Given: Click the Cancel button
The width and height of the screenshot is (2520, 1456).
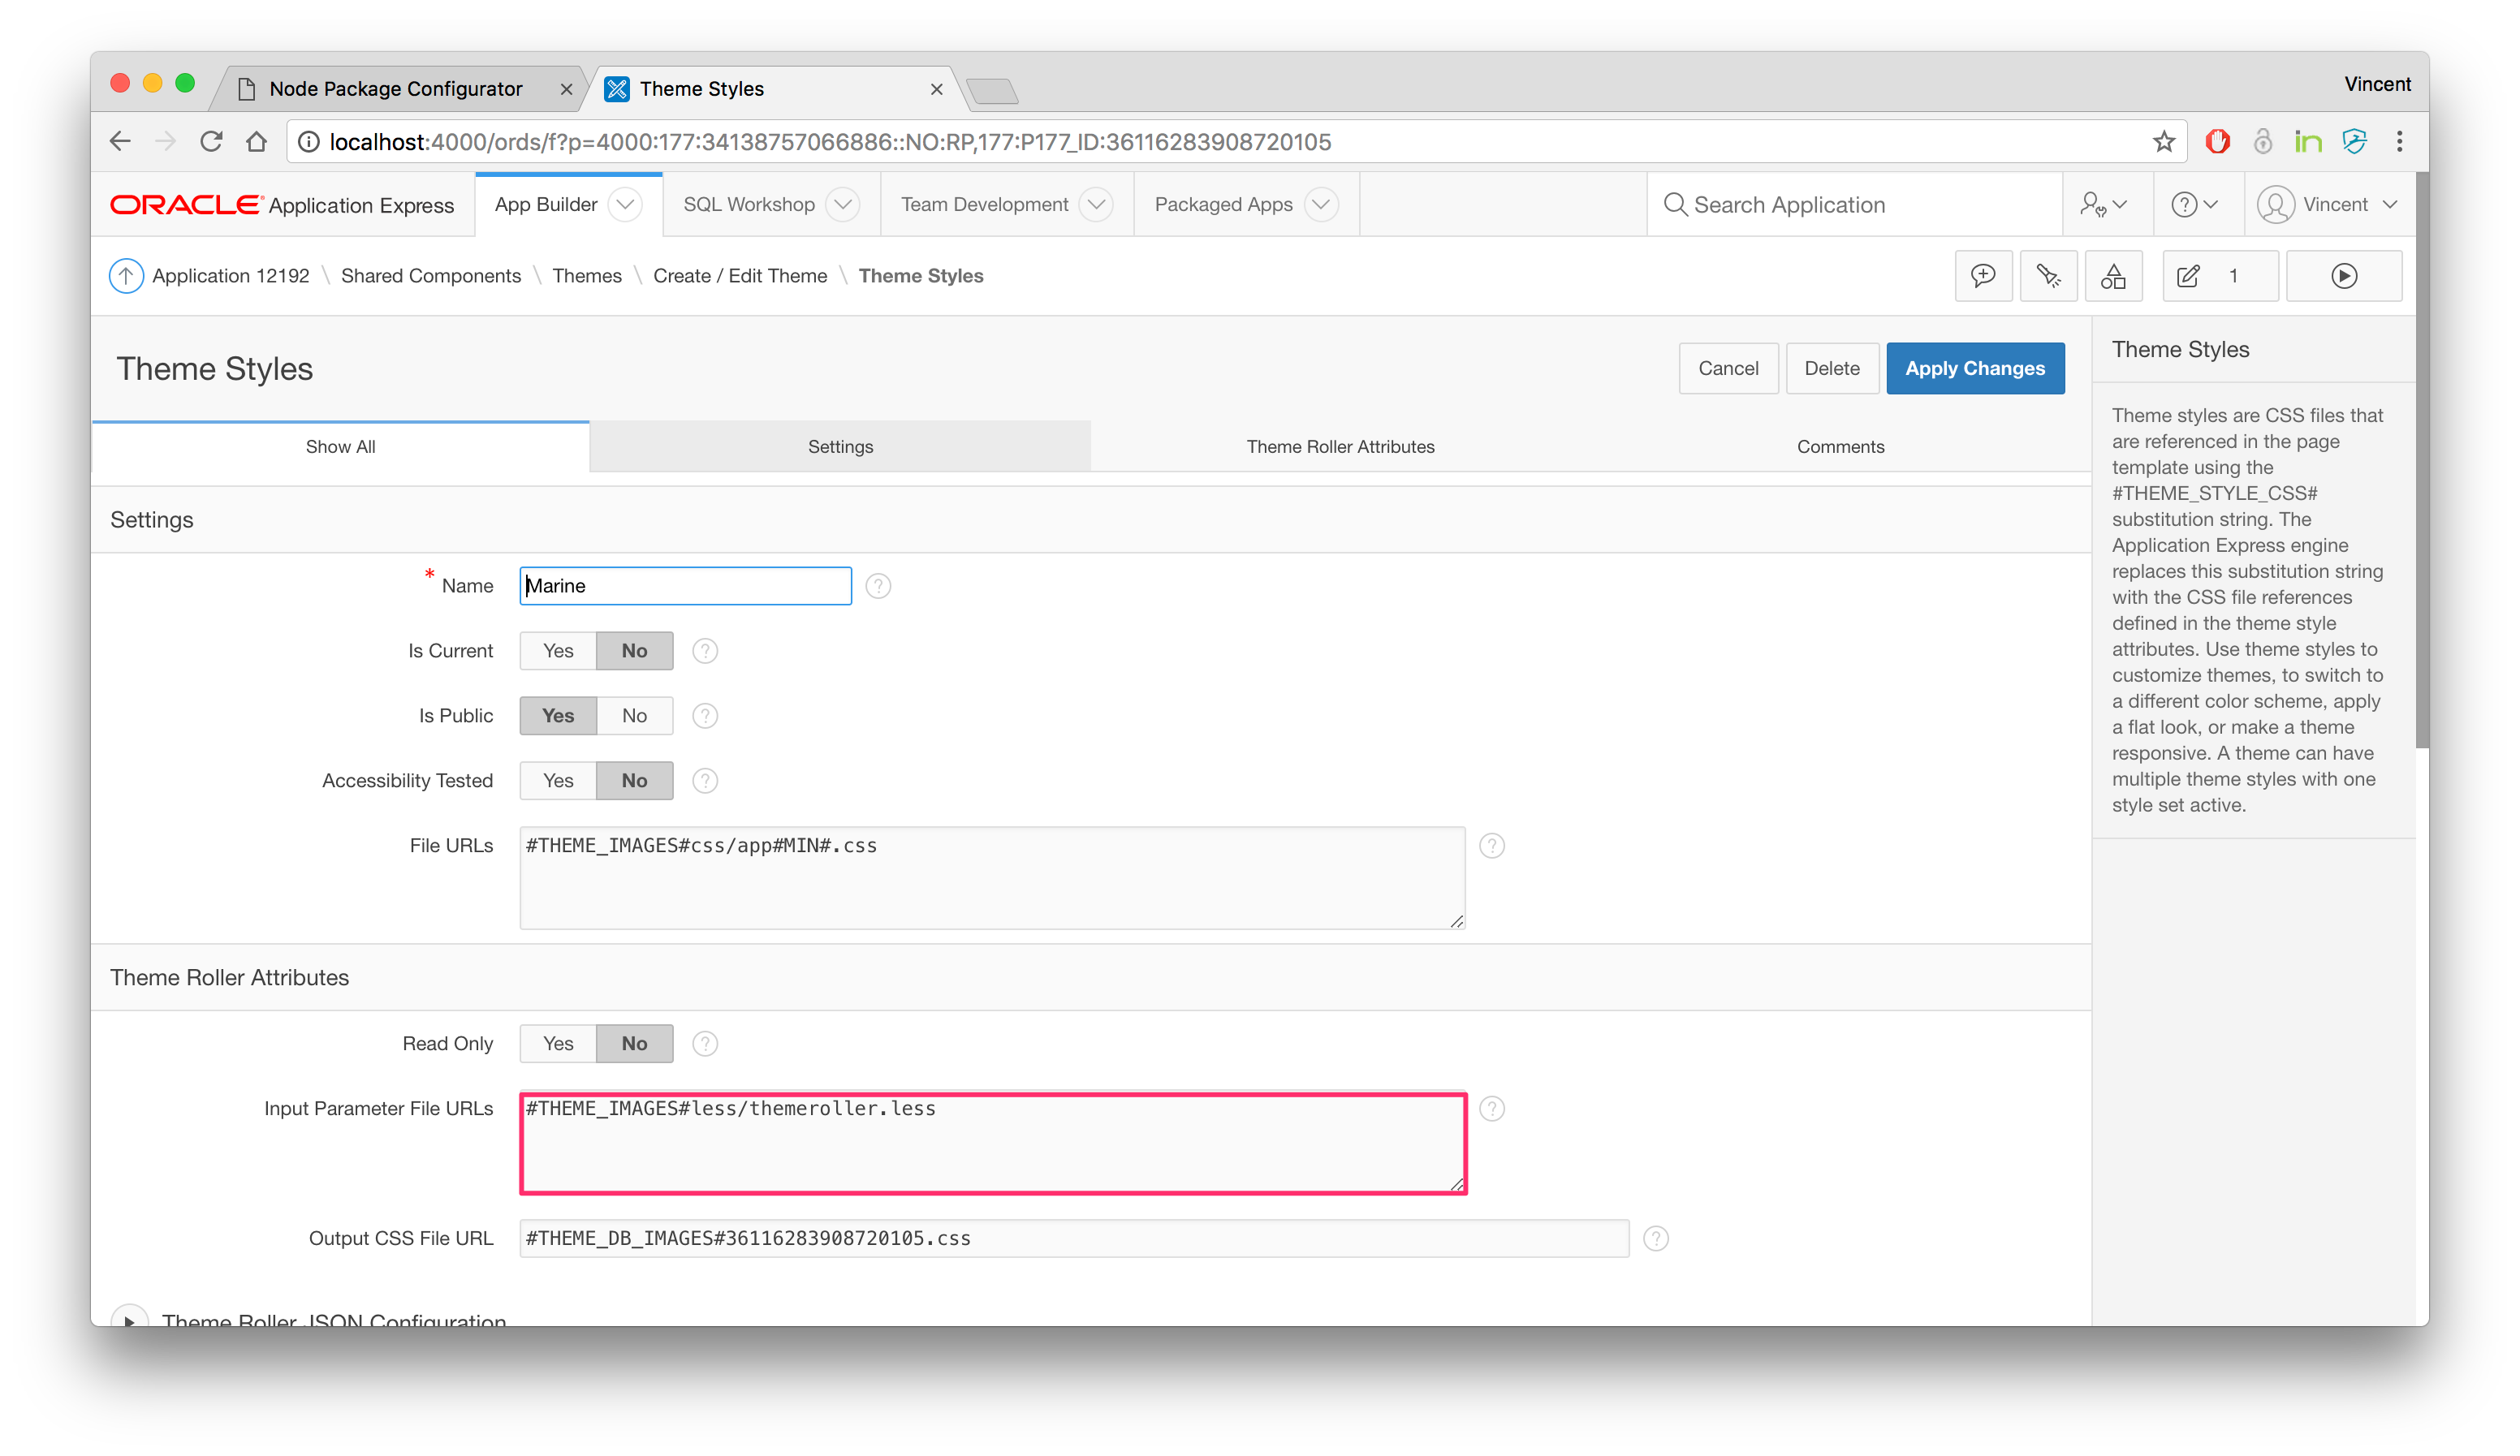Looking at the screenshot, I should 1728,368.
